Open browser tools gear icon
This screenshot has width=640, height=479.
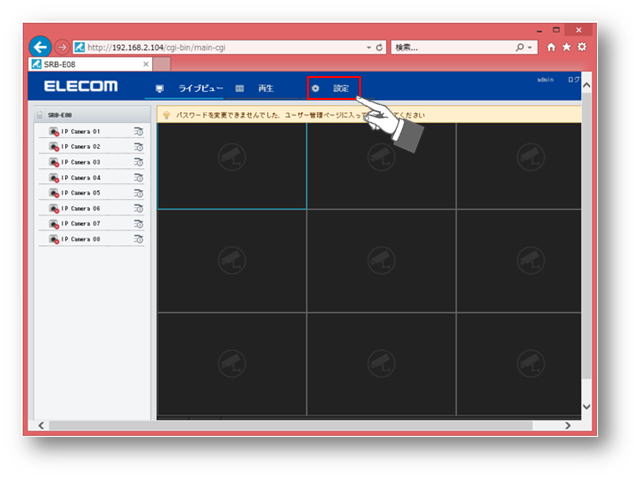[x=582, y=47]
